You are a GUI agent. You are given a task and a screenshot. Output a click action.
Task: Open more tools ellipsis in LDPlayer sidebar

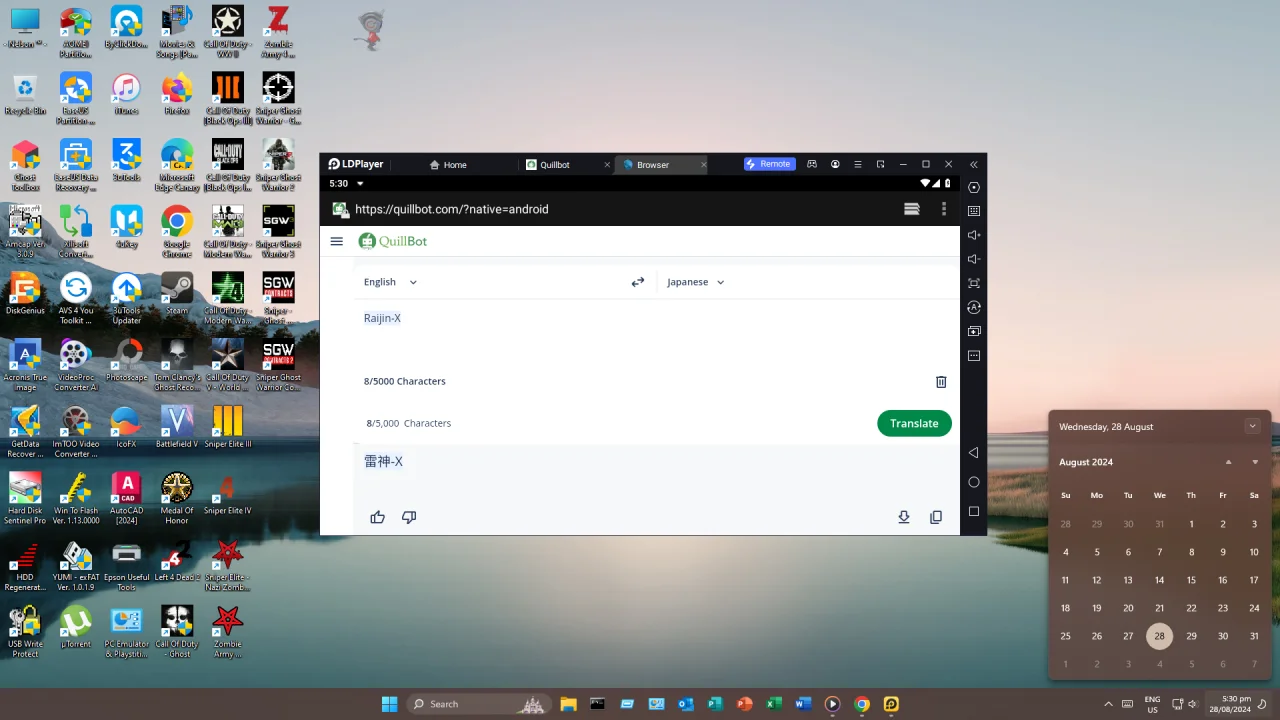coord(974,356)
